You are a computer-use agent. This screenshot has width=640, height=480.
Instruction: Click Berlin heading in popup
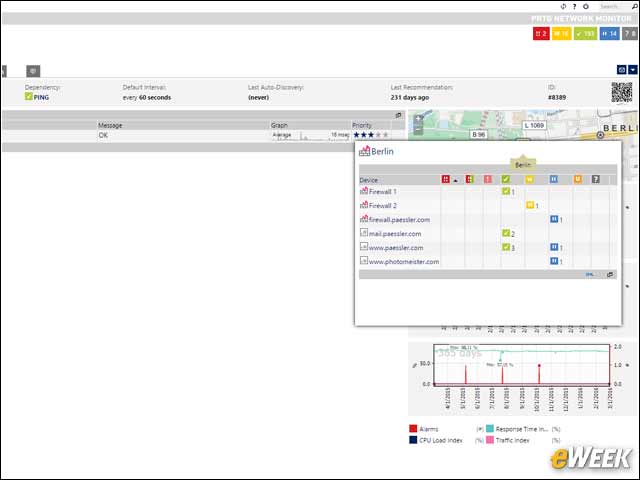(382, 151)
